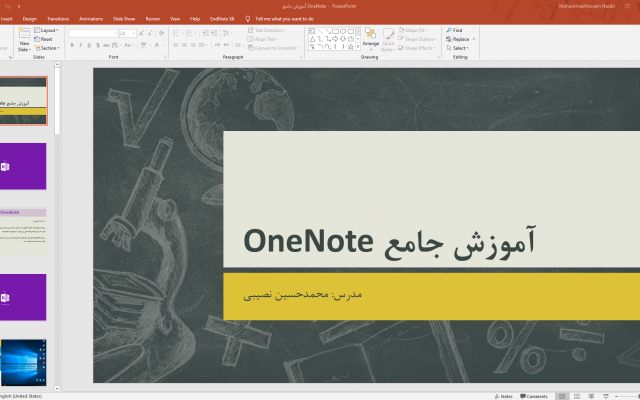
Task: Click Shape Outline option
Action: click(x=417, y=39)
